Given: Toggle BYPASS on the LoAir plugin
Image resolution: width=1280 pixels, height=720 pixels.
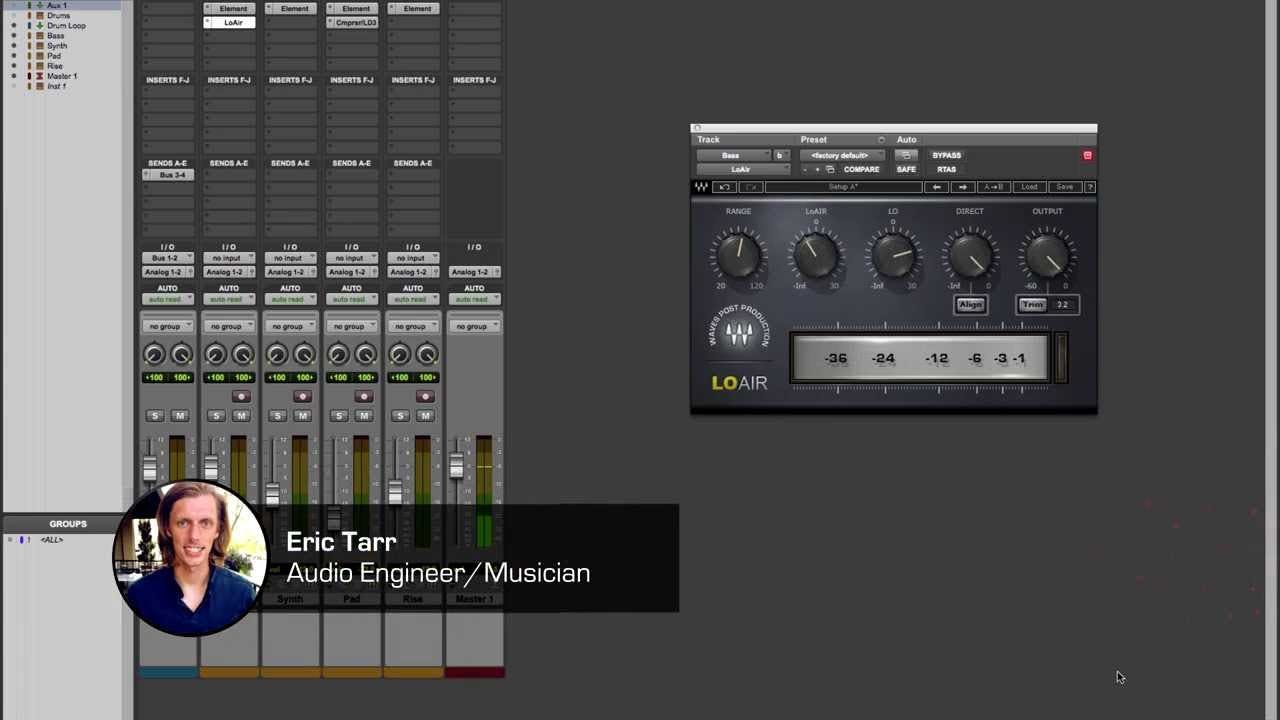Looking at the screenshot, I should [946, 155].
